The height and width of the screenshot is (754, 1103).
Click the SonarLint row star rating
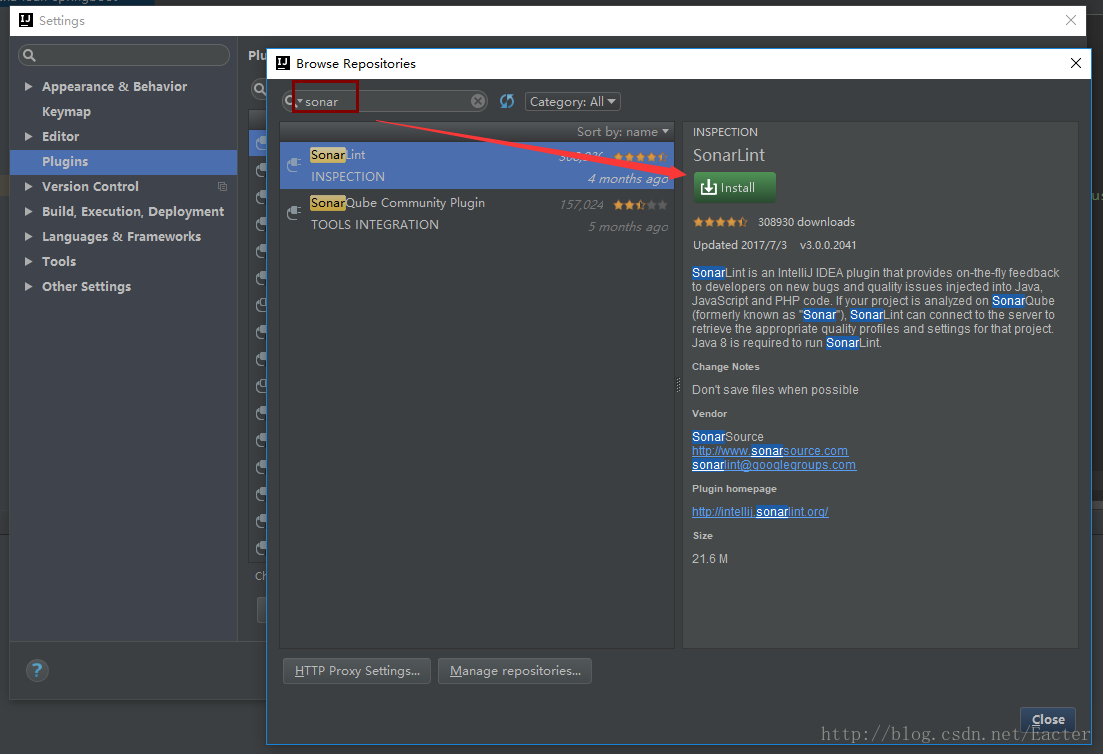coord(640,157)
